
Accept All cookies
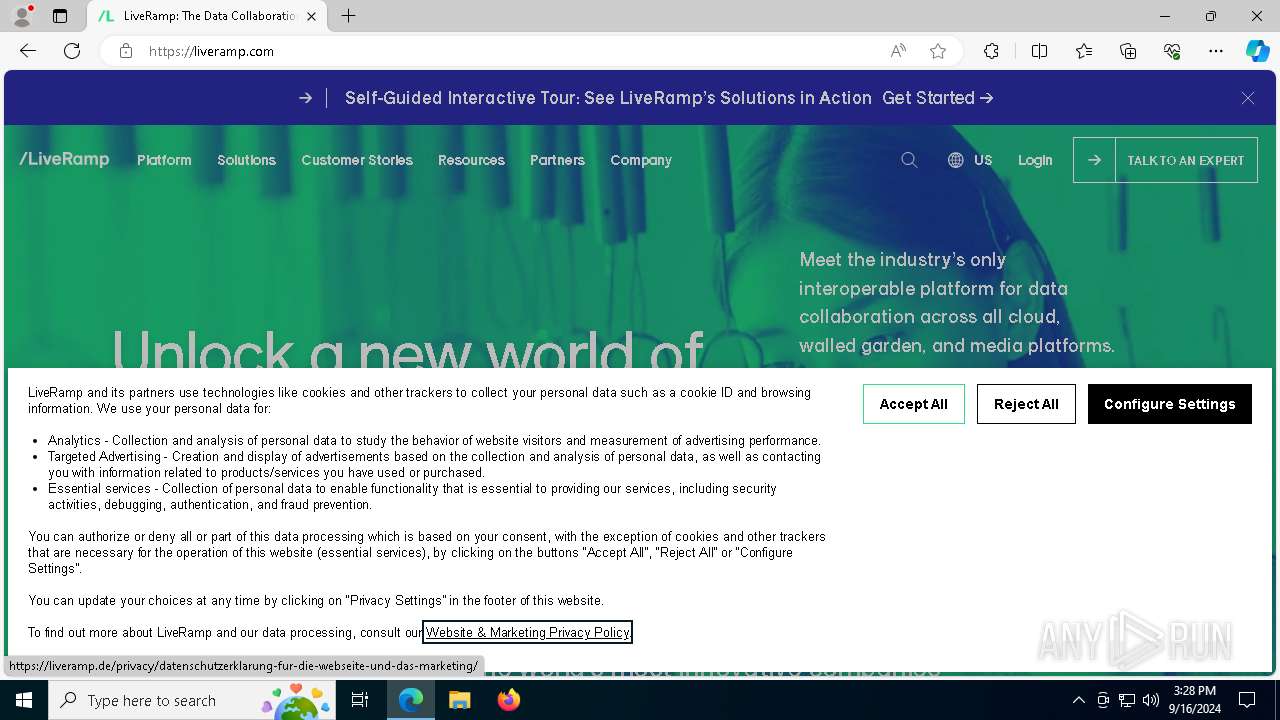pyautogui.click(x=914, y=404)
